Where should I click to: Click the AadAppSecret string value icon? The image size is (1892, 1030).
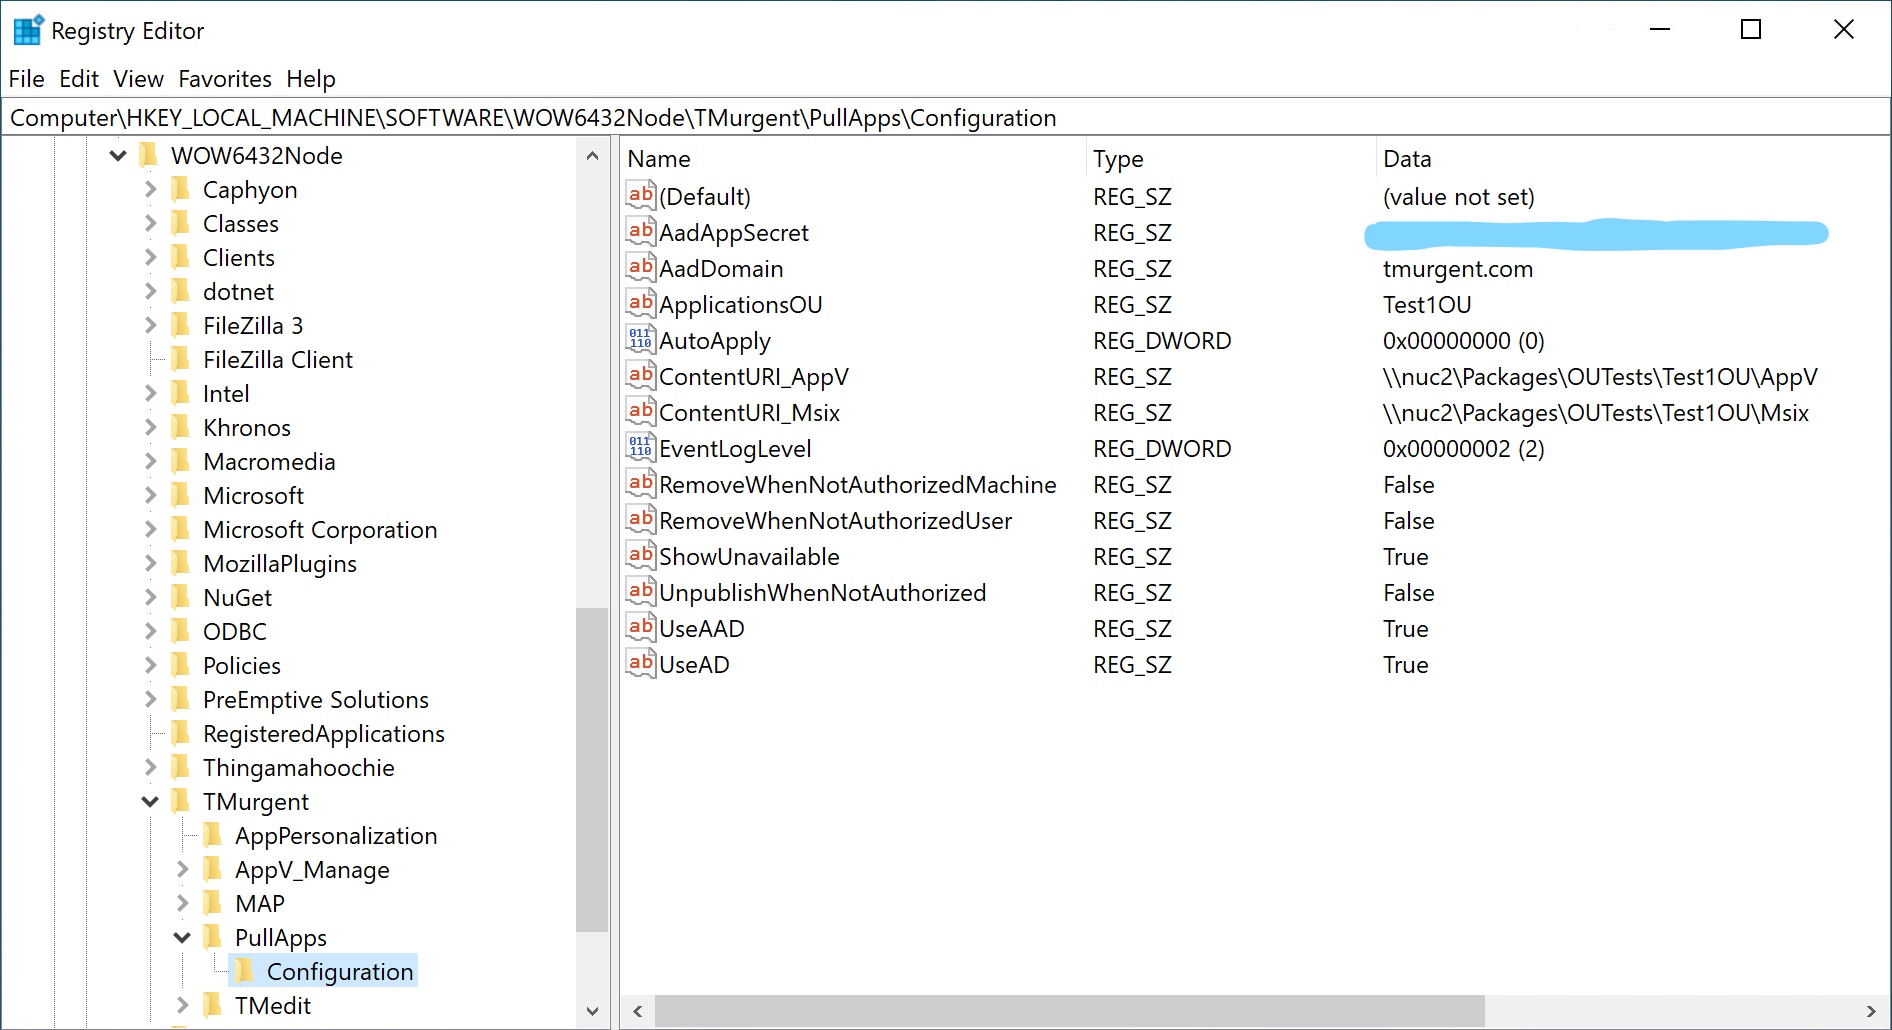click(x=640, y=232)
